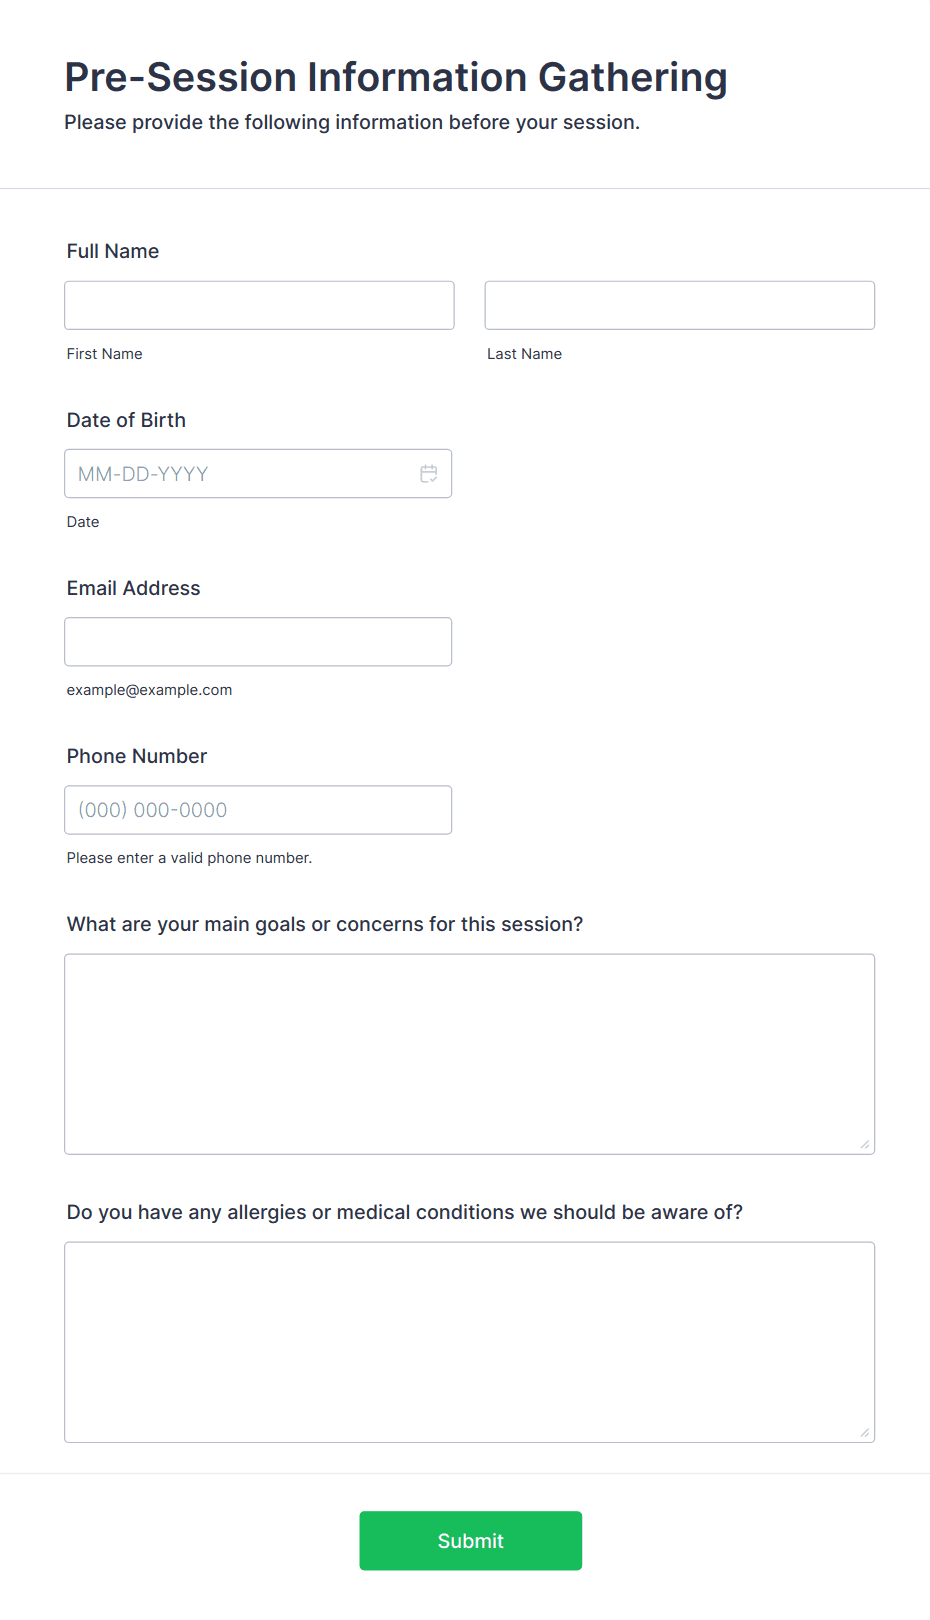930x1620 pixels.
Task: Select the Email Address input box
Action: pos(258,642)
